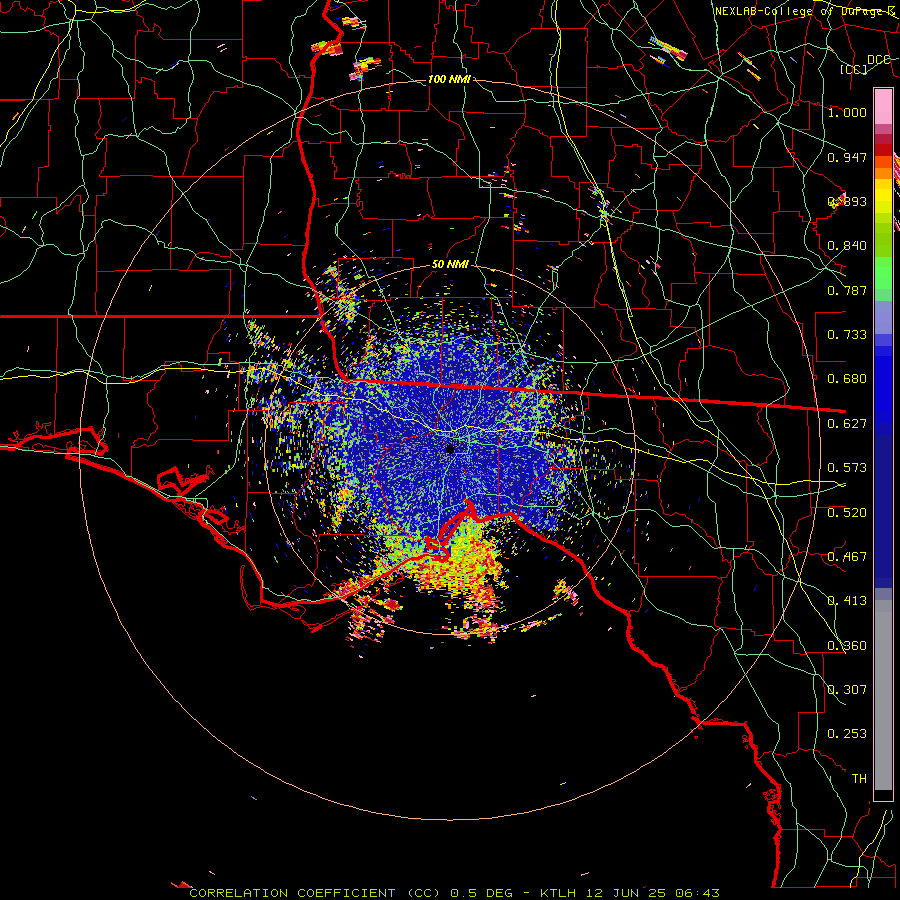
Task: Click the KTLH station identifier in caption
Action: coord(558,893)
